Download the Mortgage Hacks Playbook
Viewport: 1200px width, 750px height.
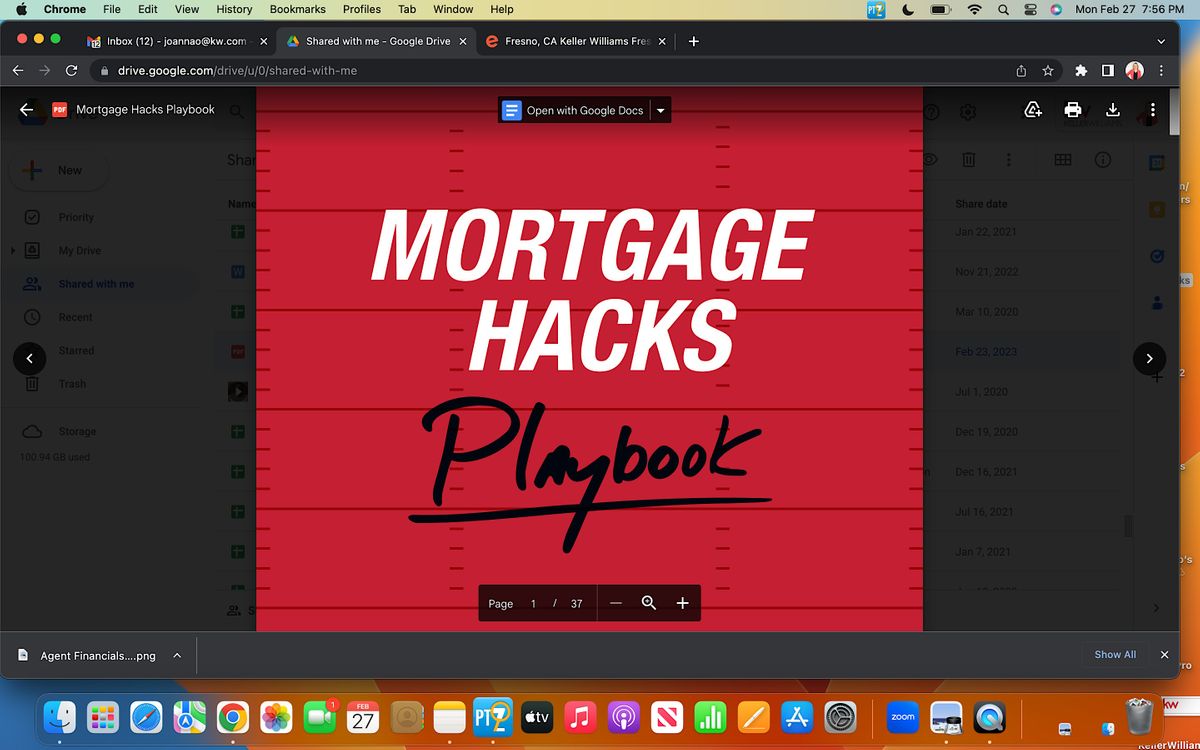coord(1112,110)
